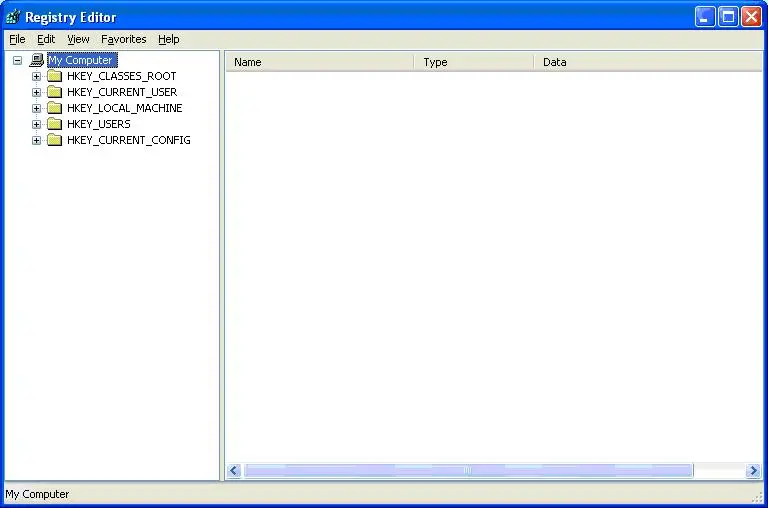The height and width of the screenshot is (508, 768).
Task: Click the Registry Editor title bar icon
Action: [13, 16]
